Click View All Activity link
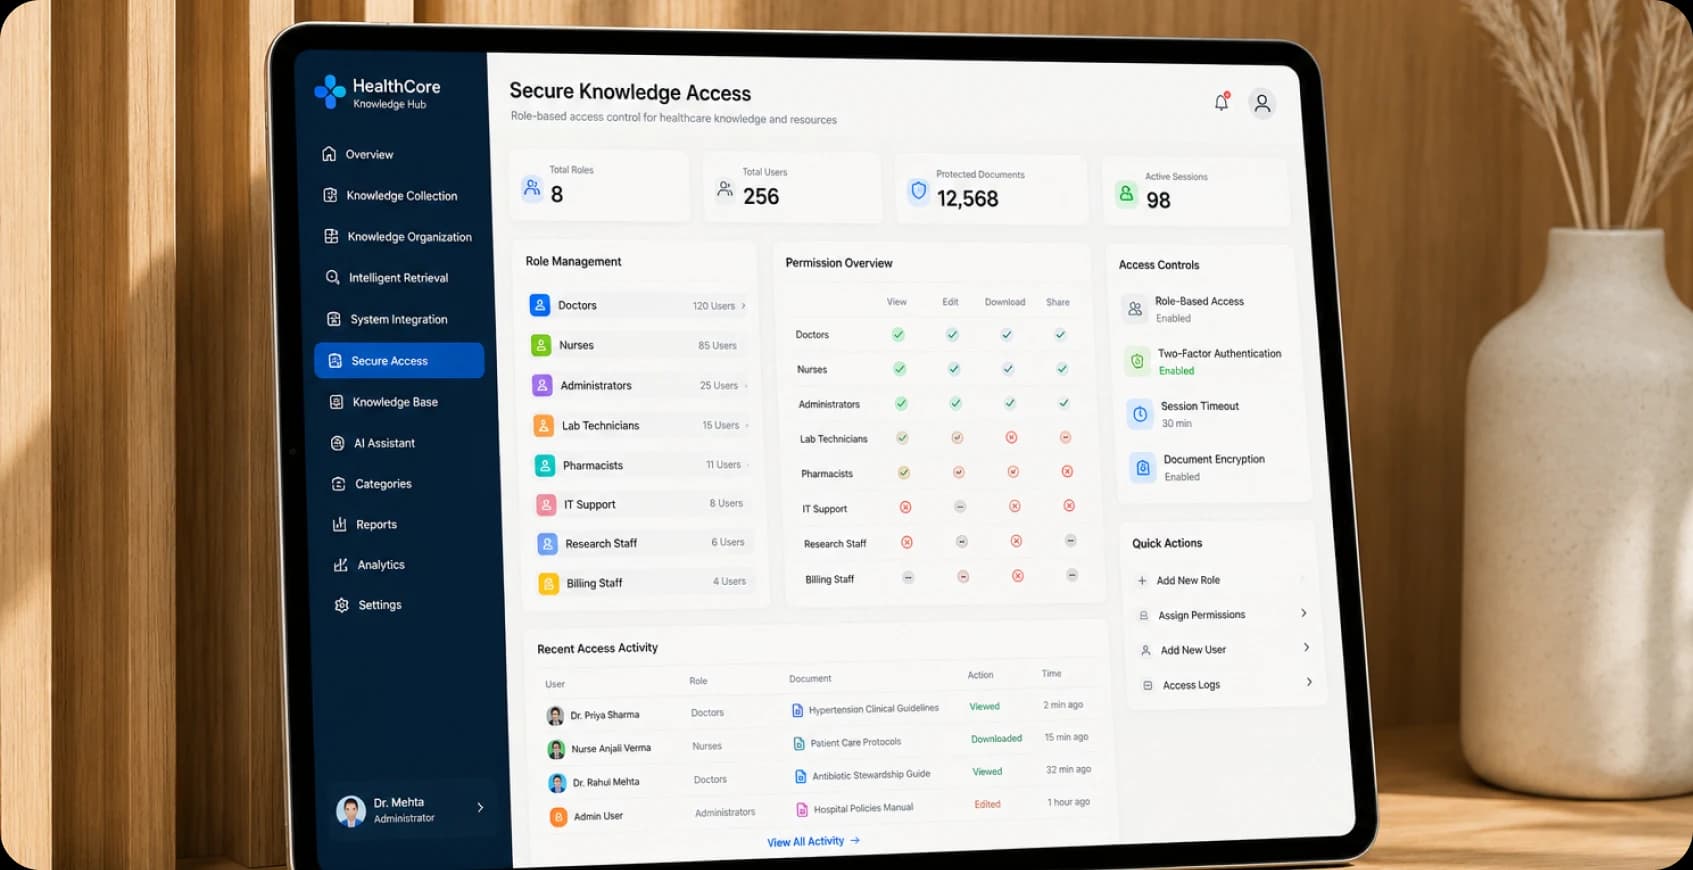The image size is (1693, 870). tap(813, 842)
